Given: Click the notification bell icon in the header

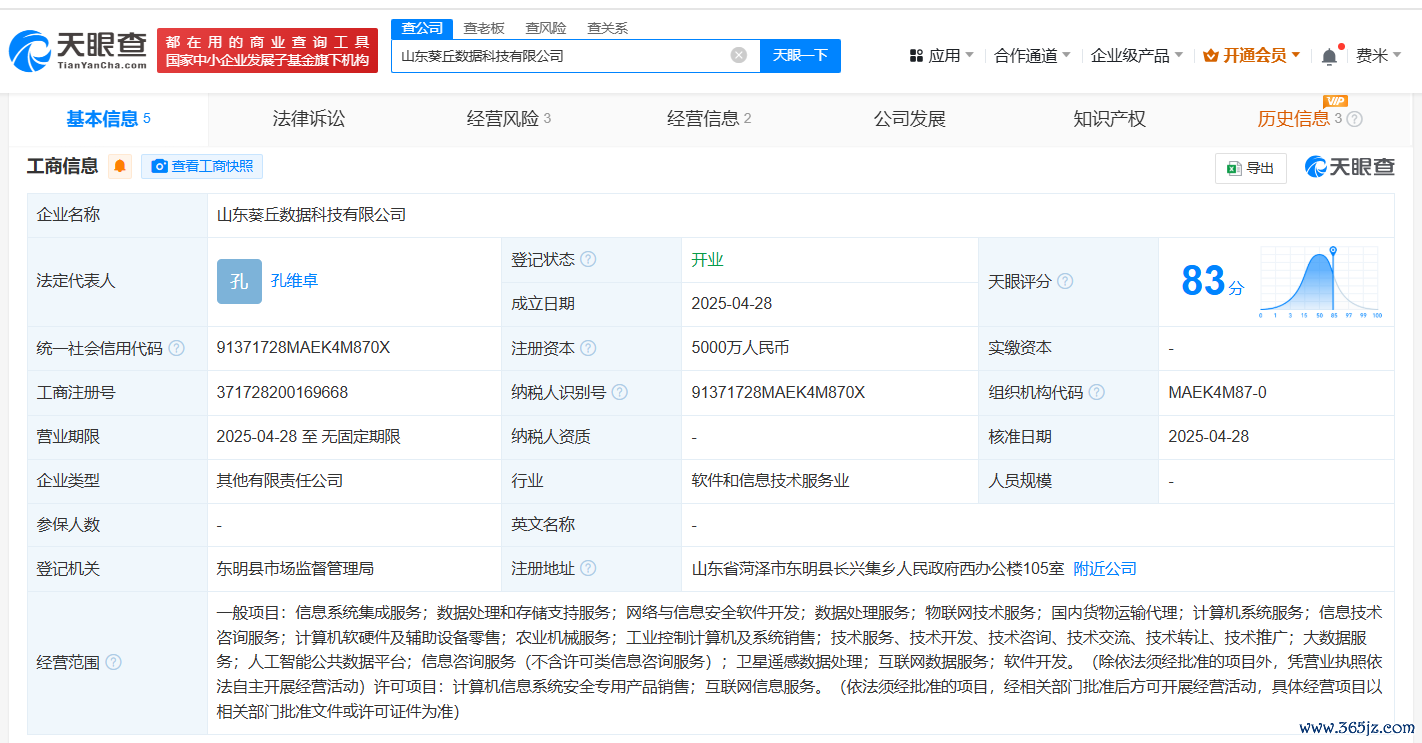Looking at the screenshot, I should pos(1329,56).
